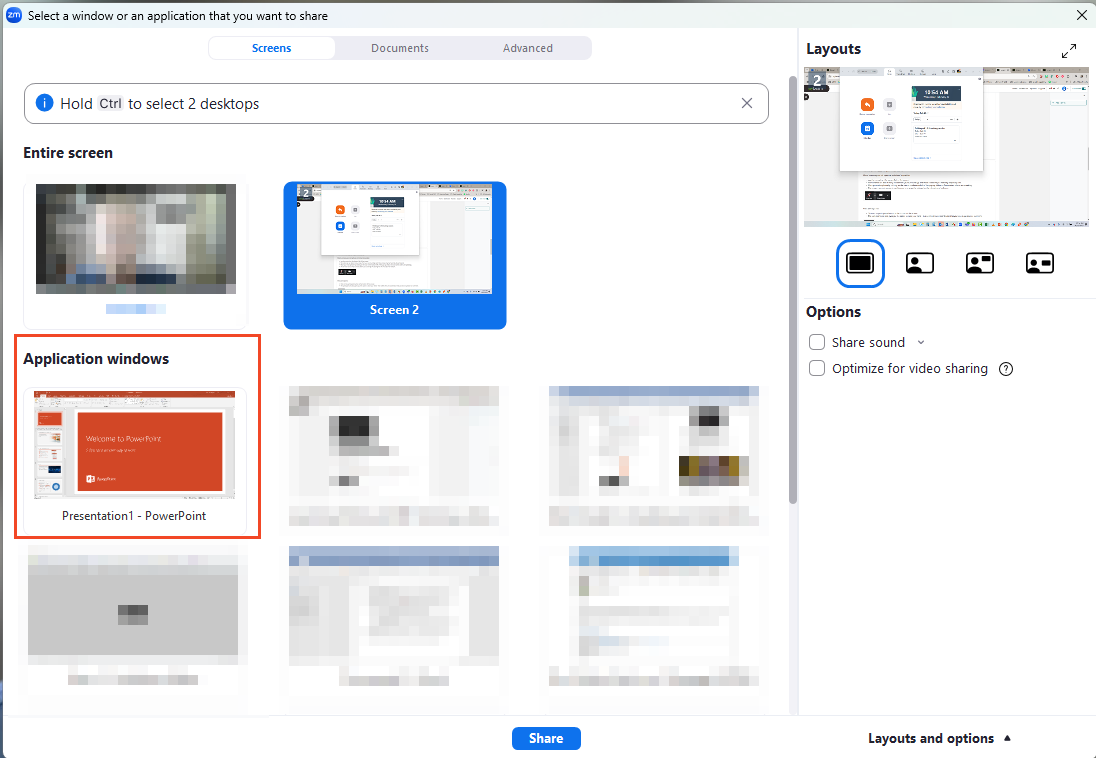Image resolution: width=1096 pixels, height=758 pixels.
Task: Click the Presentation1 - PowerPoint label
Action: pos(134,516)
